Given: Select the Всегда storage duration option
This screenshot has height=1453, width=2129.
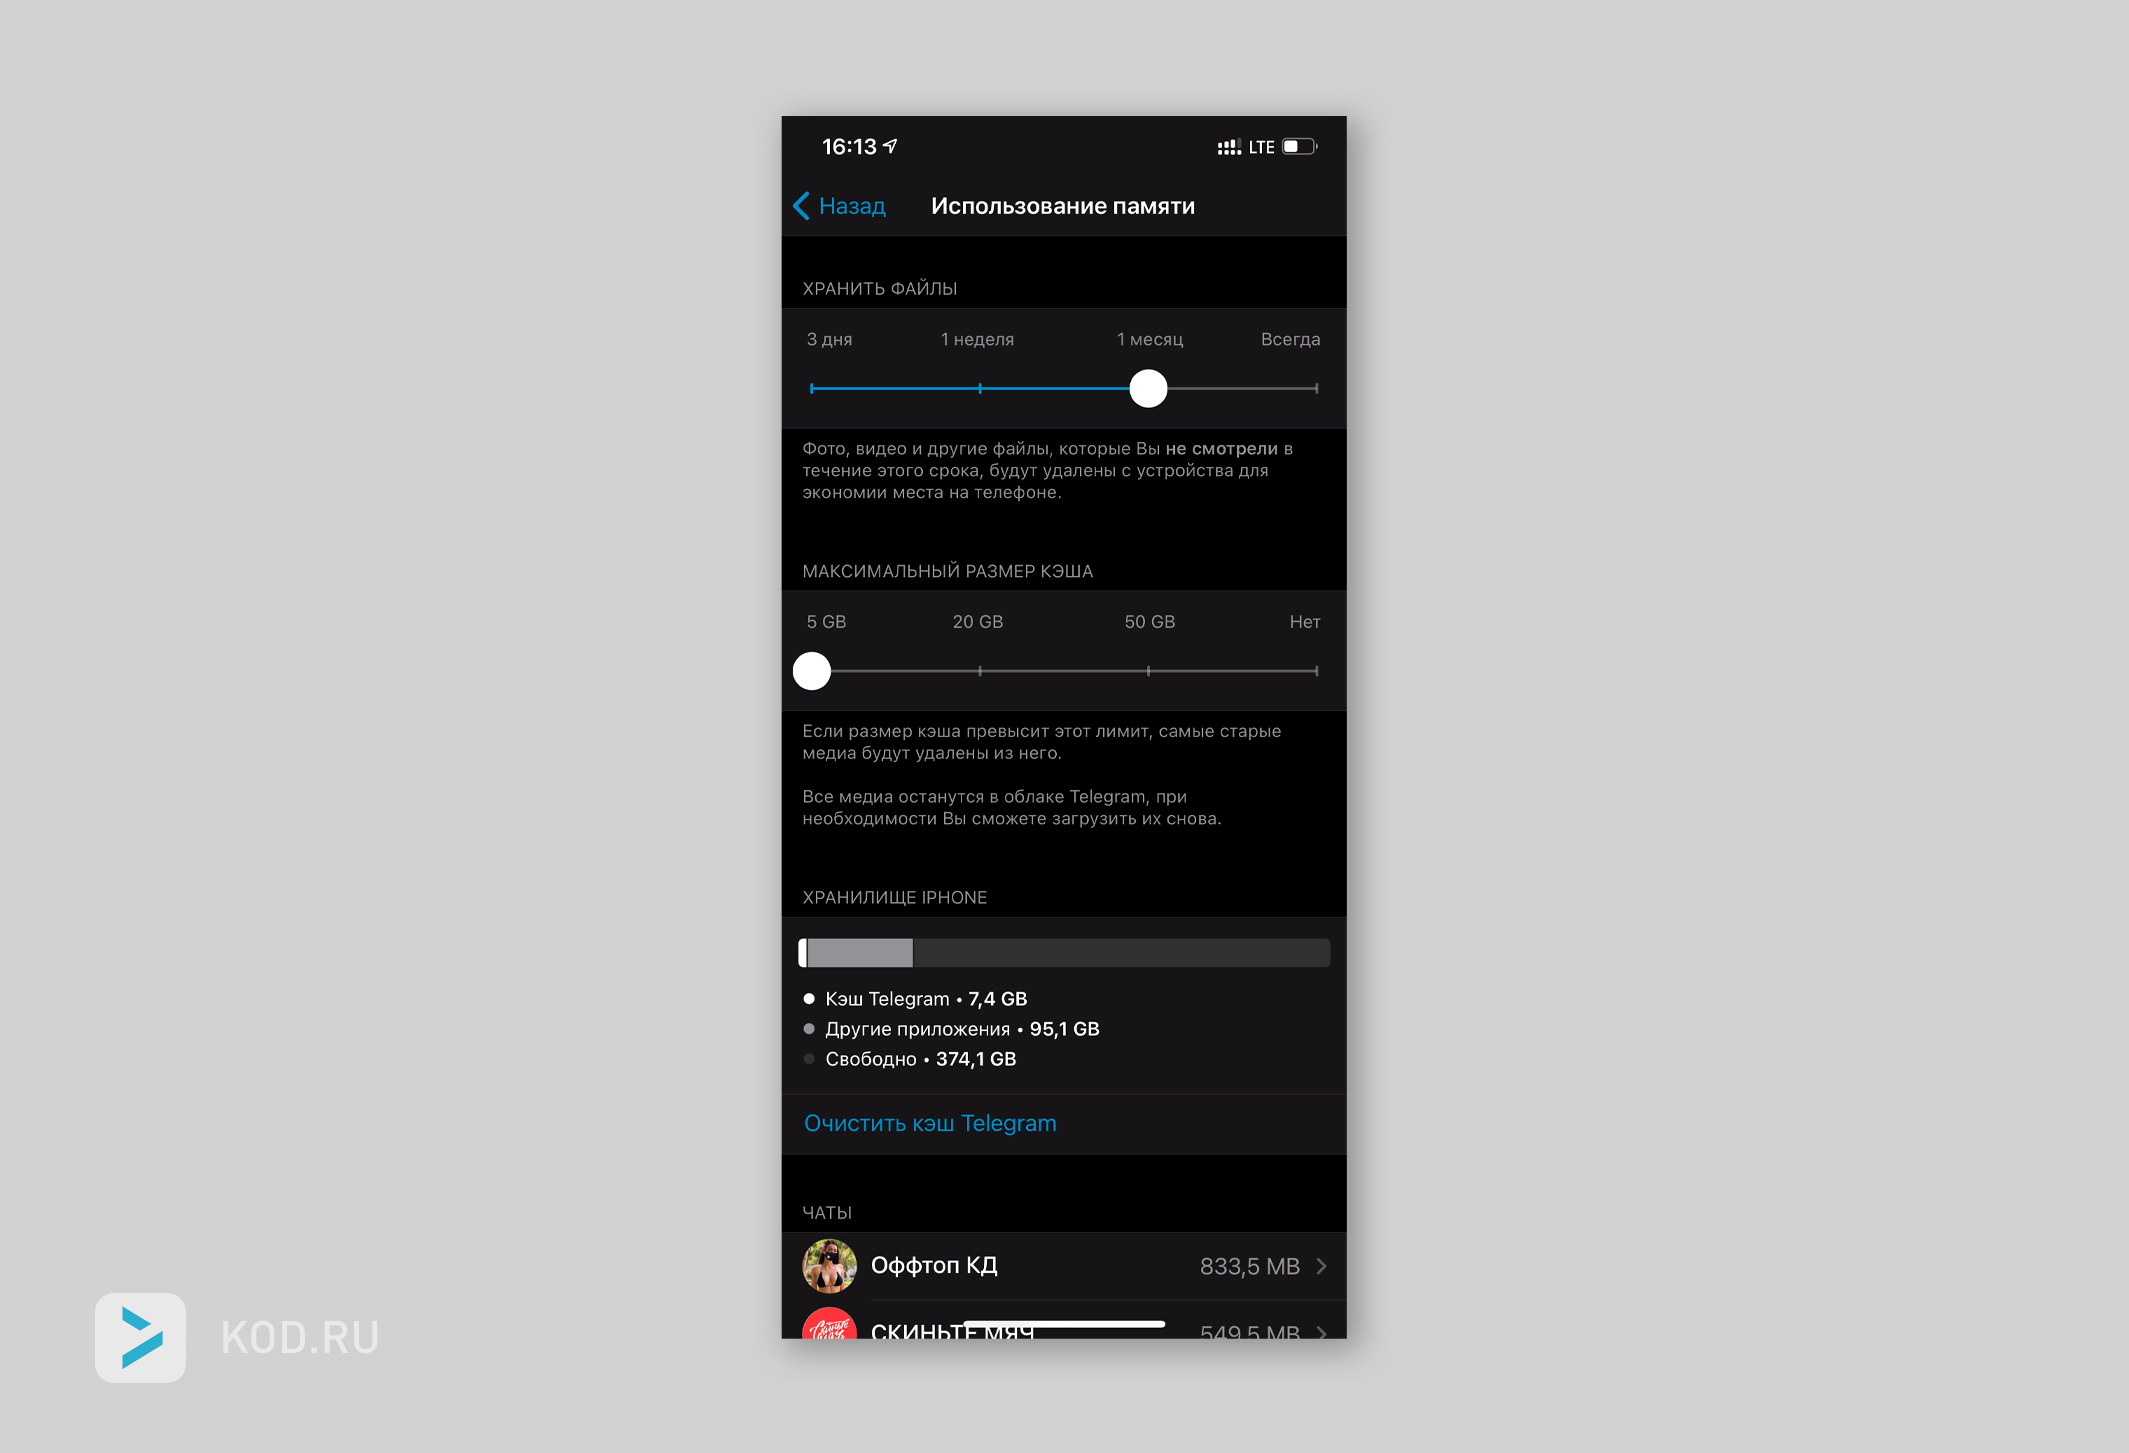Looking at the screenshot, I should pyautogui.click(x=1322, y=388).
